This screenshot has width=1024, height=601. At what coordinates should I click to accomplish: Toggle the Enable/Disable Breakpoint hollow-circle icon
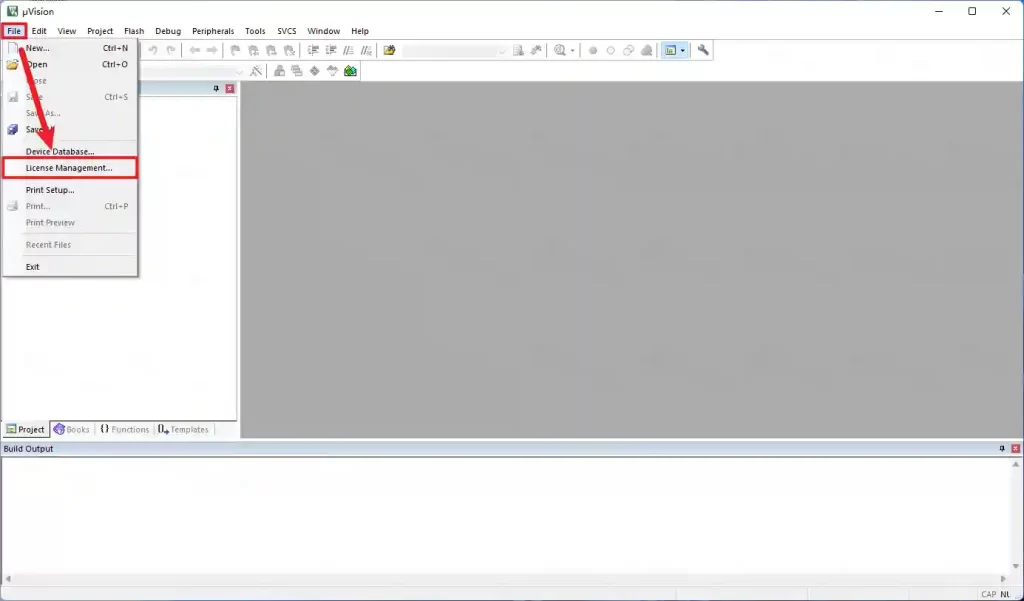(611, 50)
